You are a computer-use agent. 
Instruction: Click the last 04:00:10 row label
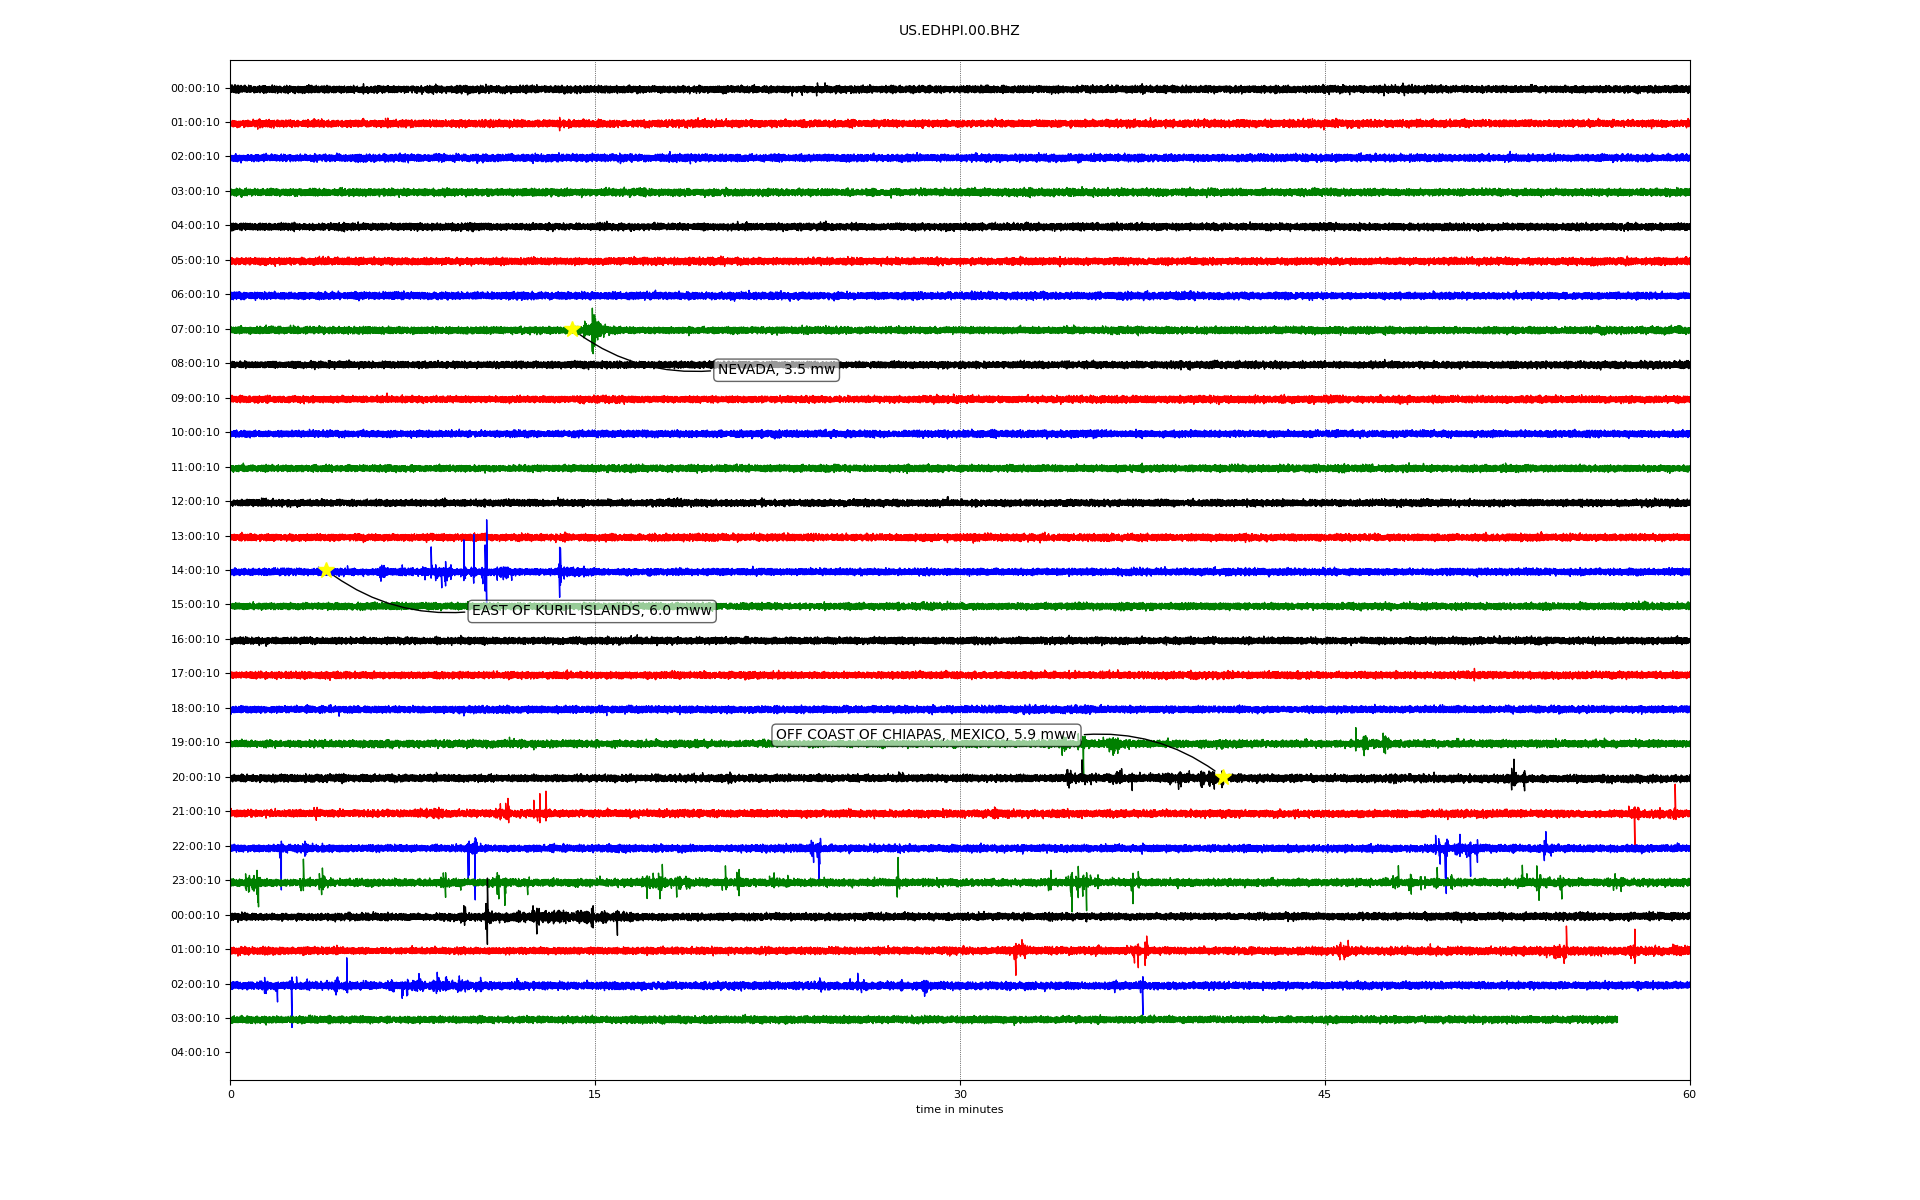pyautogui.click(x=195, y=1053)
